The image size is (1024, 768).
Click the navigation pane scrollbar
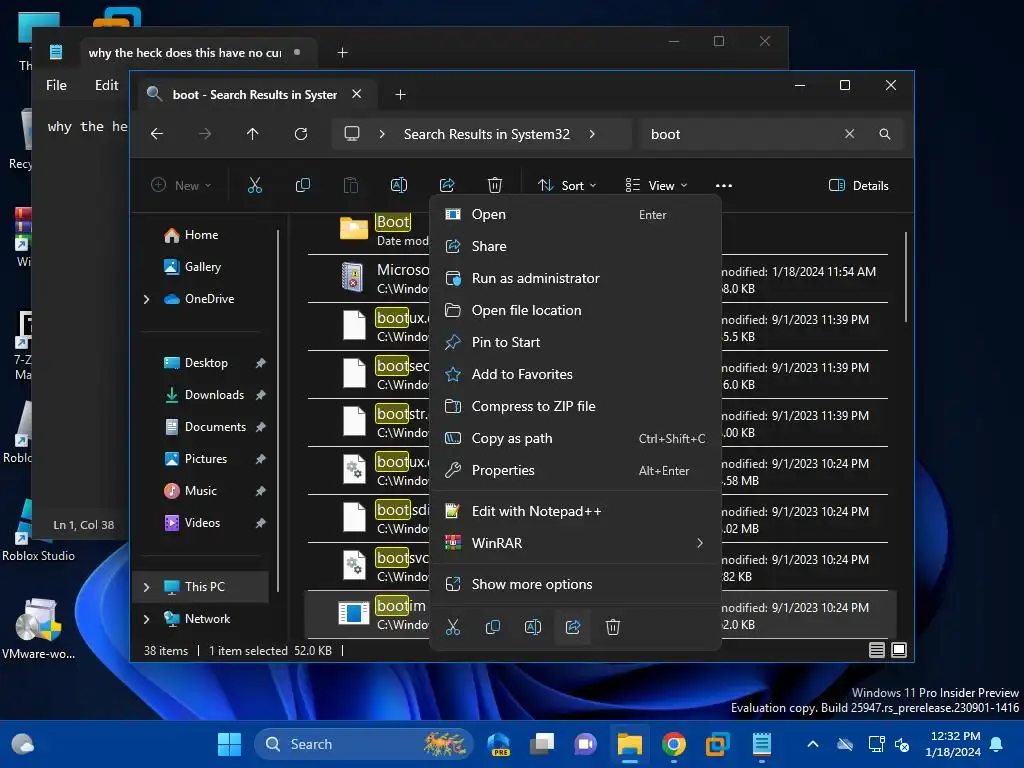pyautogui.click(x=278, y=410)
